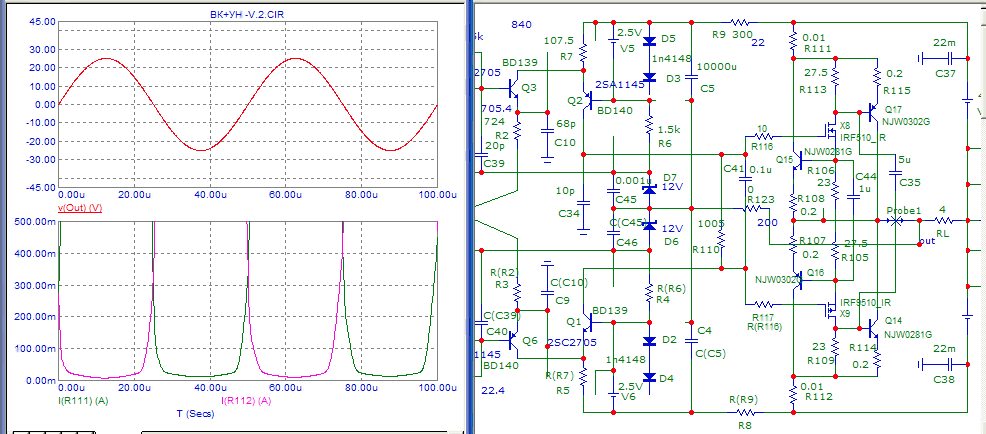
Task: Select the Q15 transistor symbol
Action: [x=797, y=160]
